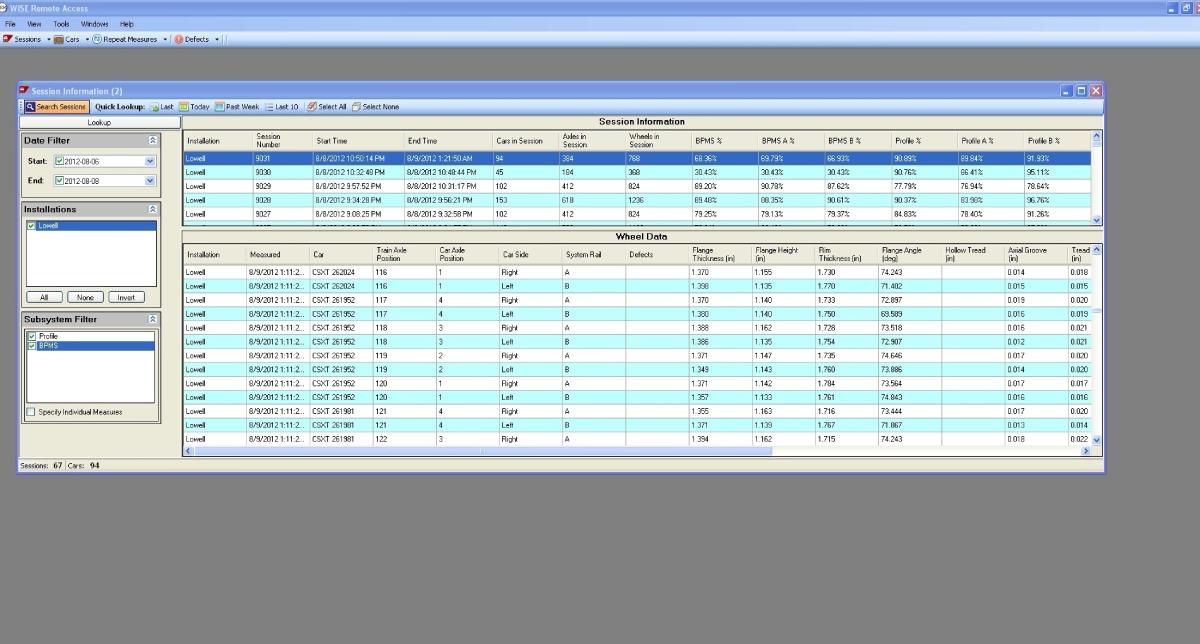Sort by Flange Angle column header
Screen dimensions: 1200x644
click(x=910, y=254)
